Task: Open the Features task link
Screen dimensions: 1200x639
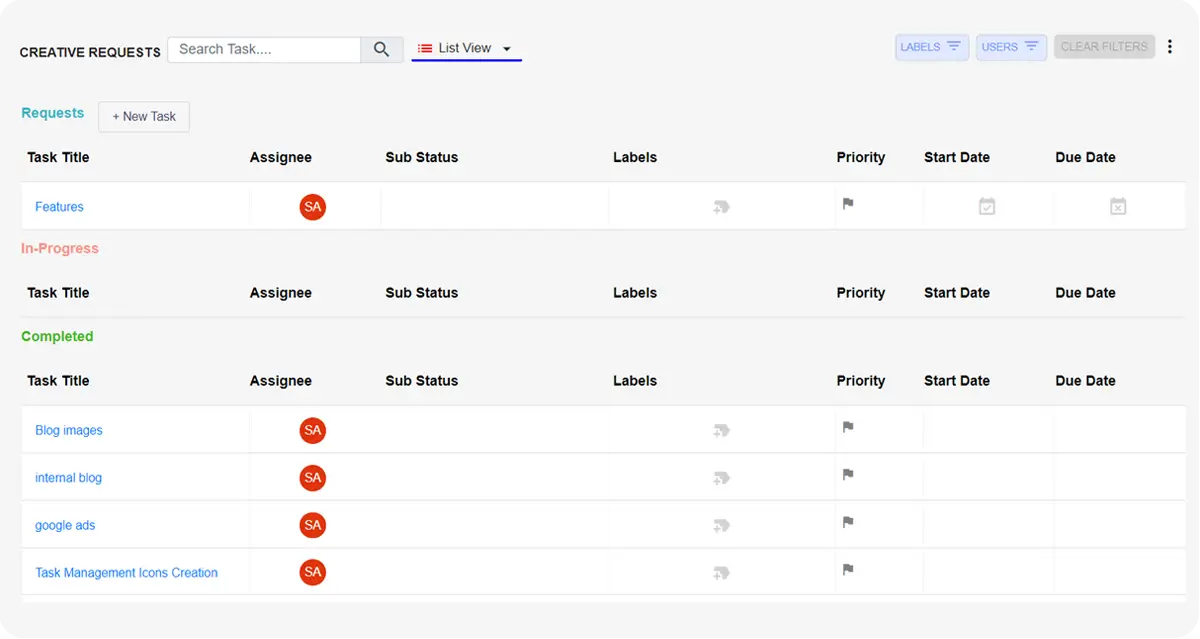Action: [x=59, y=206]
